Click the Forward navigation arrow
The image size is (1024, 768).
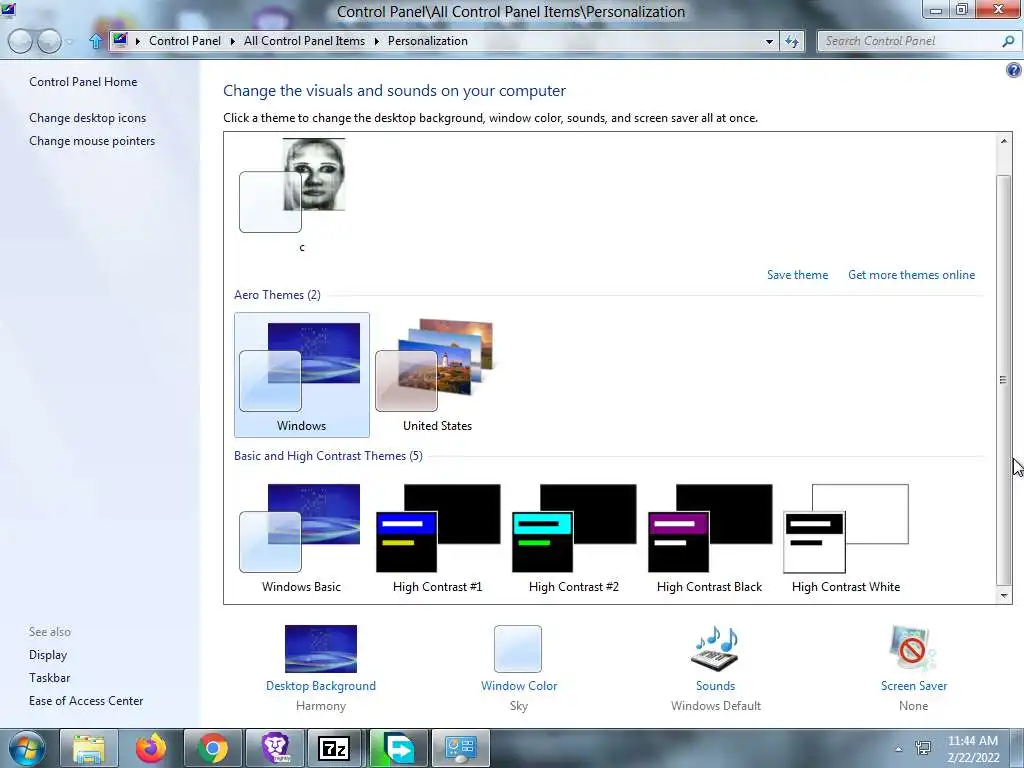click(49, 41)
